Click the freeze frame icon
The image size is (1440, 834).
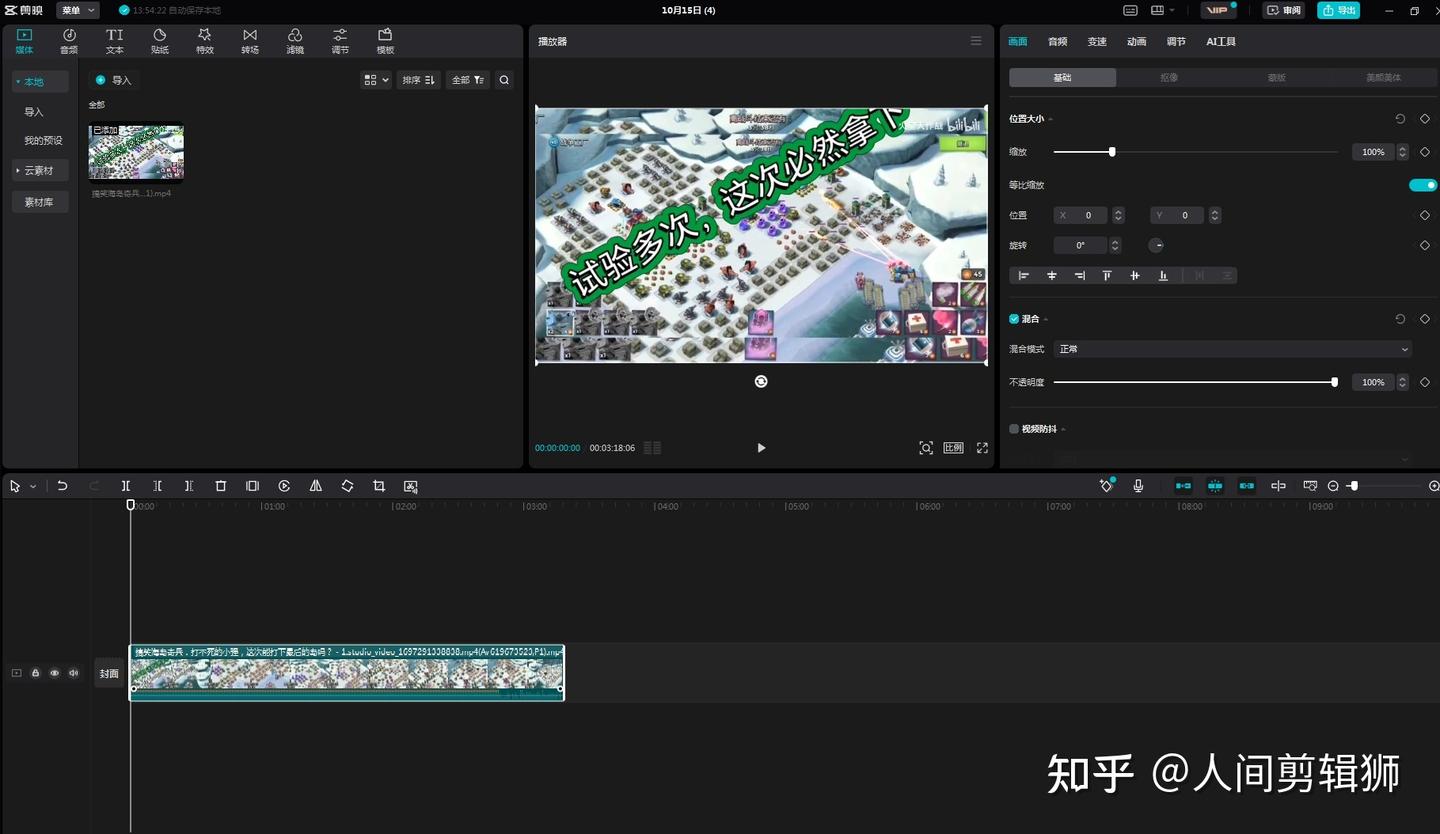point(252,486)
